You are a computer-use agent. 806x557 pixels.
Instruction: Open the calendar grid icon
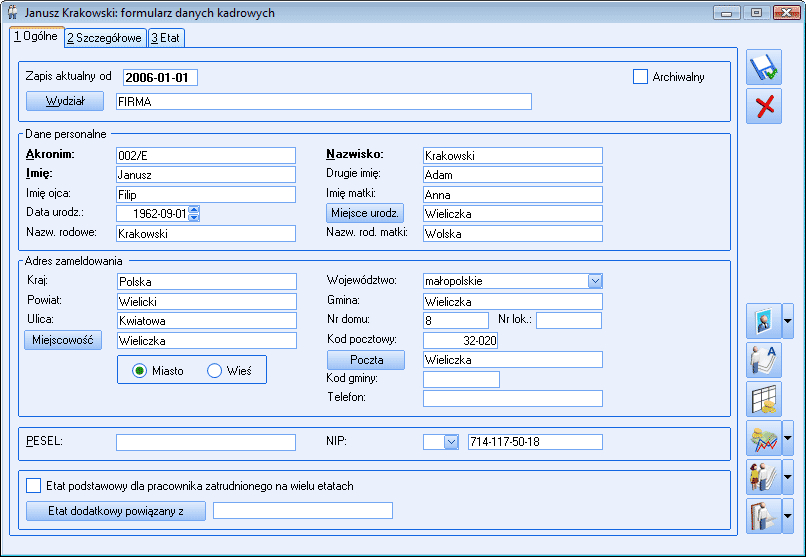(764, 398)
